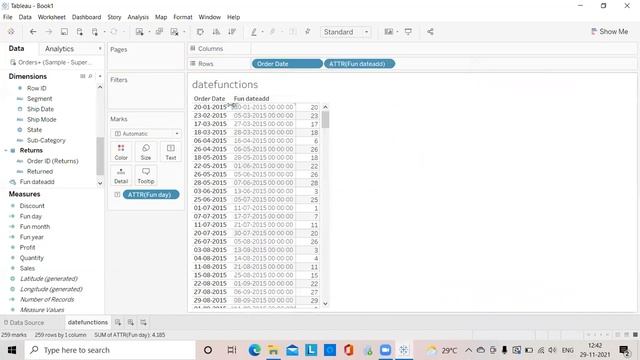Click the ATTR(Fun day) pill in Marks
Viewport: 640px width, 360px height.
pos(151,195)
